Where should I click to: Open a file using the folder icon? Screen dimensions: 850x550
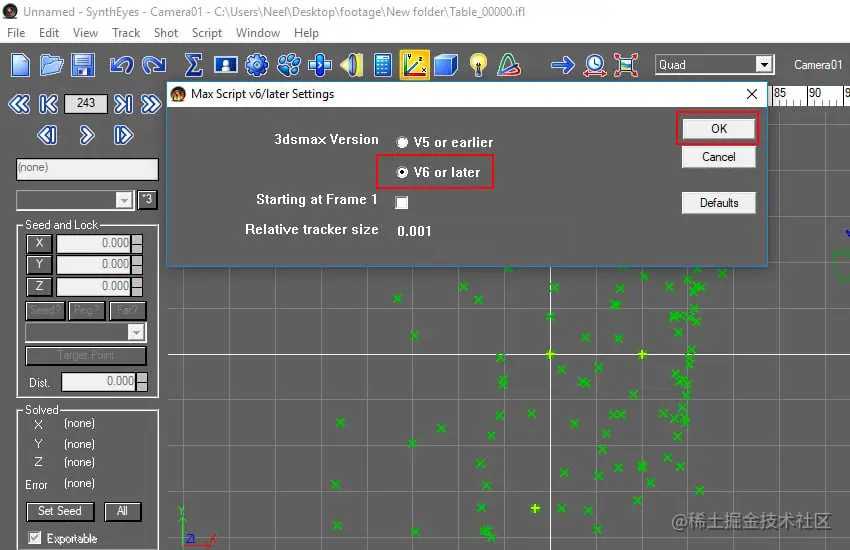pyautogui.click(x=51, y=65)
